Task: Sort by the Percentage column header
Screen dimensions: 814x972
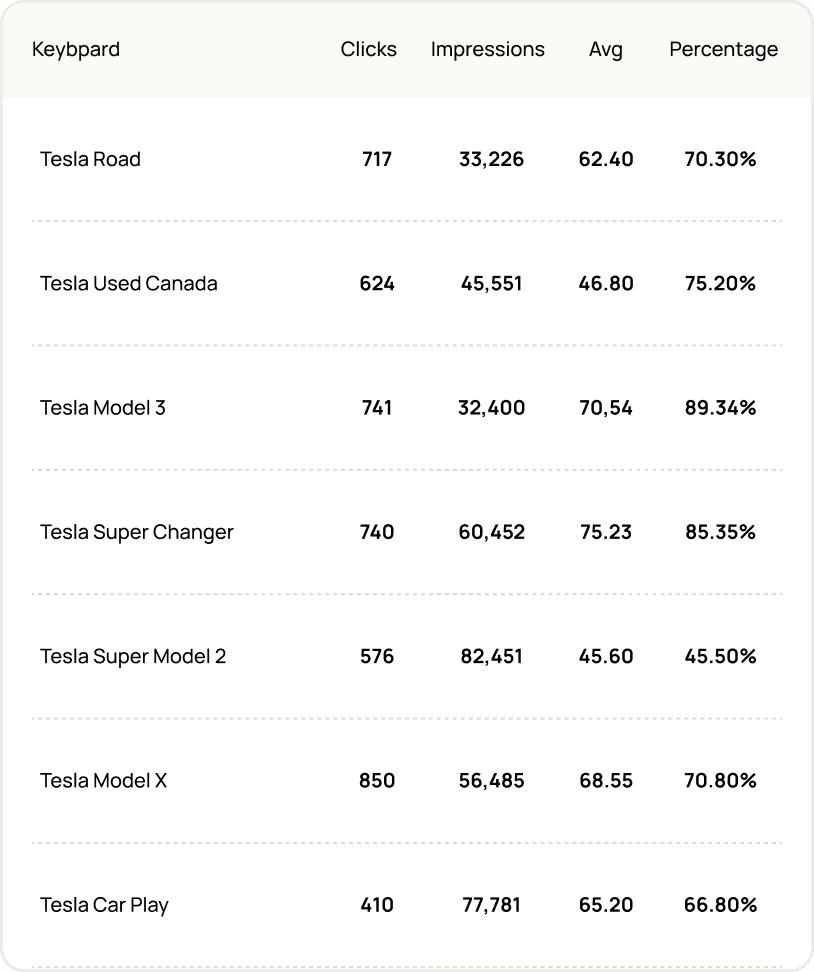Action: point(723,49)
